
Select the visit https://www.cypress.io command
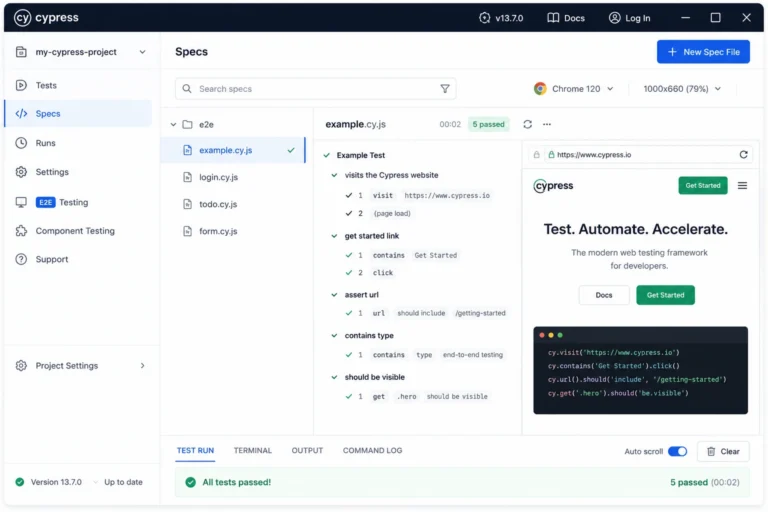[418, 195]
